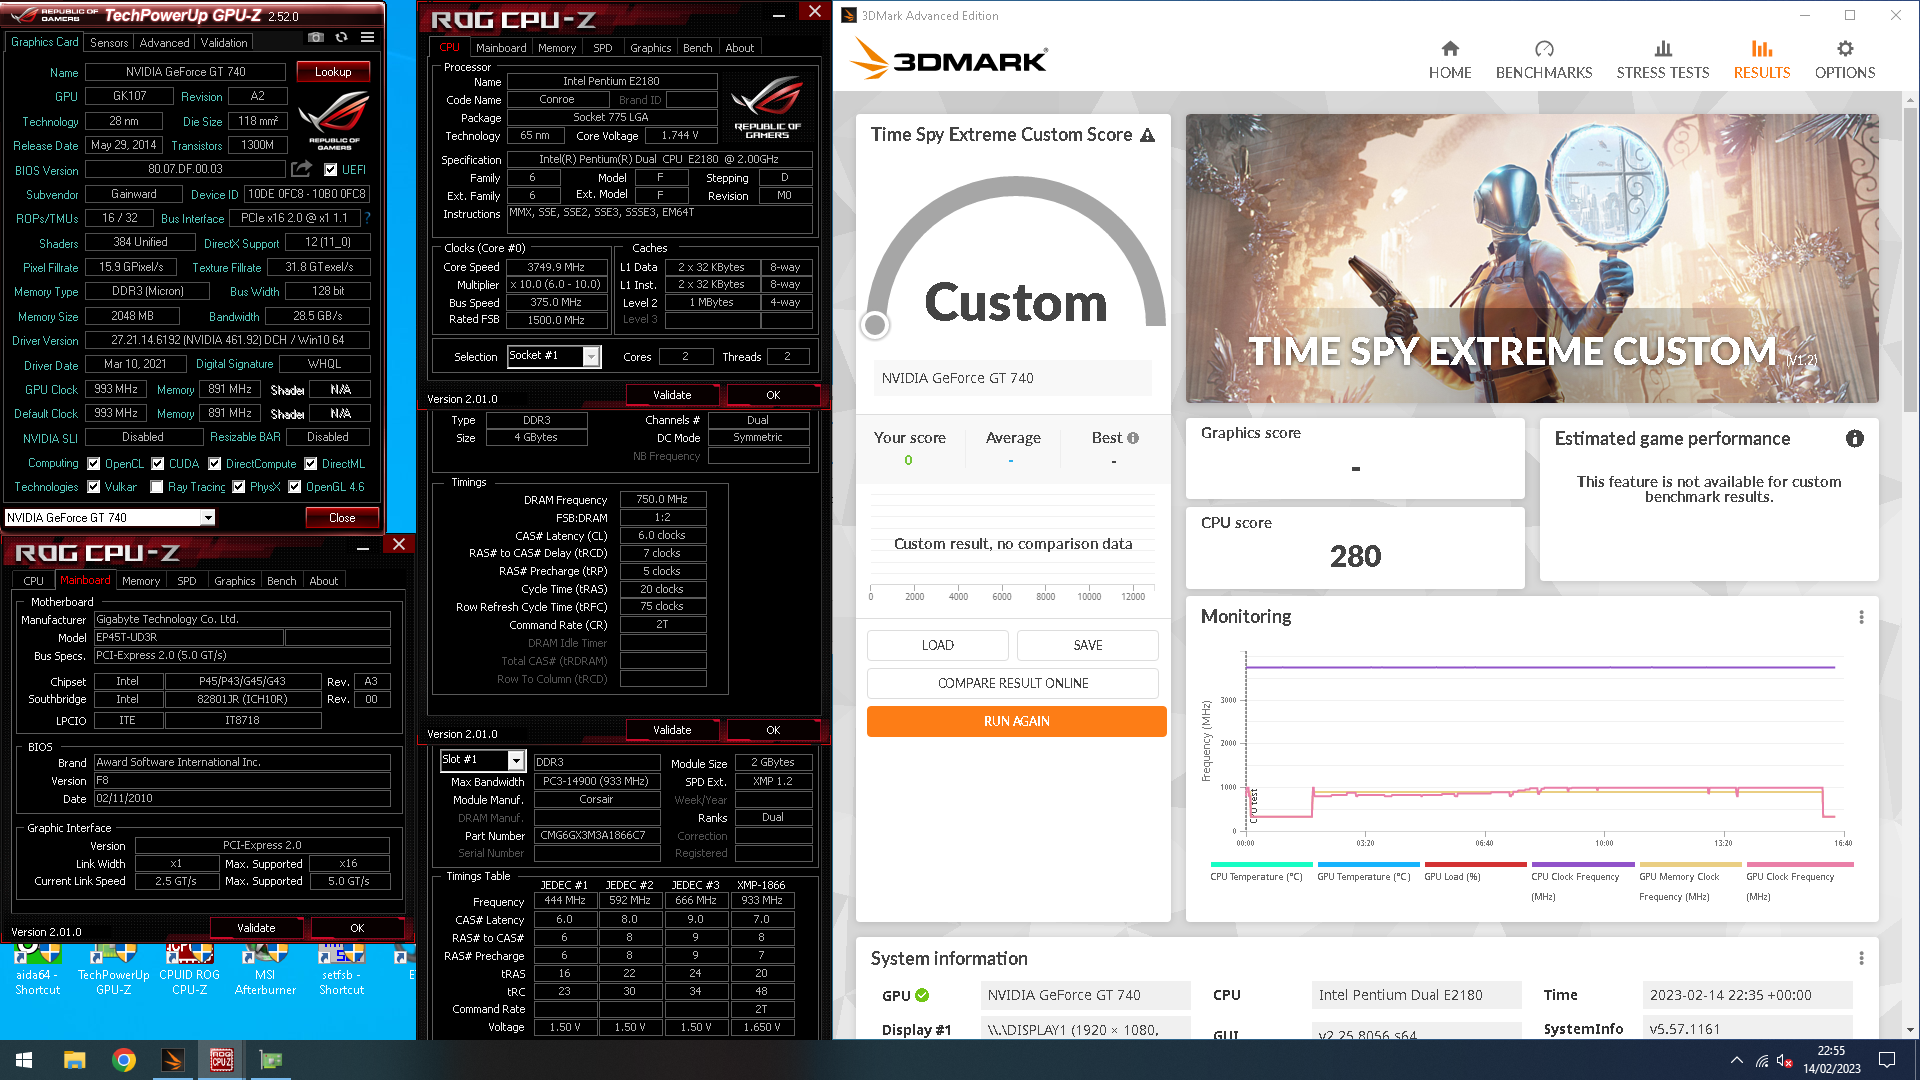
Task: Toggle the PhysX checkbox
Action: pyautogui.click(x=239, y=487)
